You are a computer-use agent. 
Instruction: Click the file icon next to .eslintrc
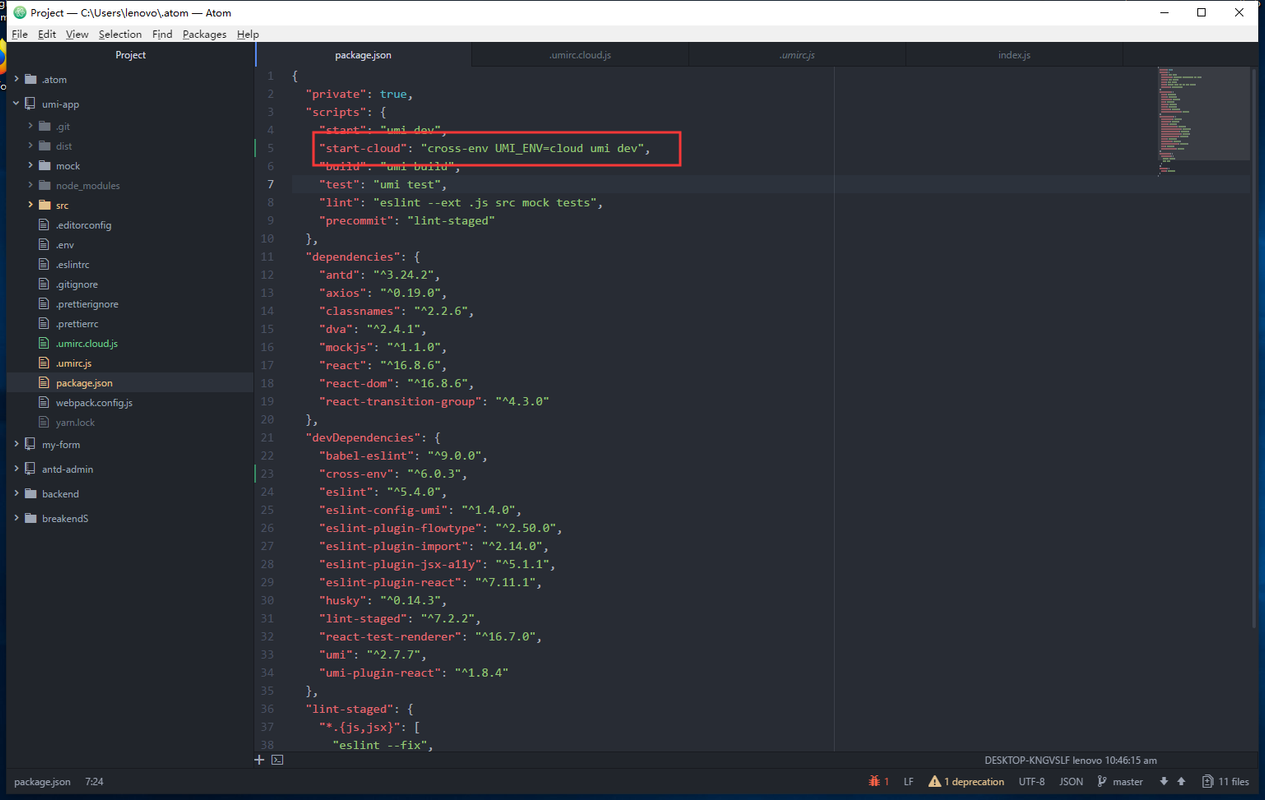coord(44,264)
